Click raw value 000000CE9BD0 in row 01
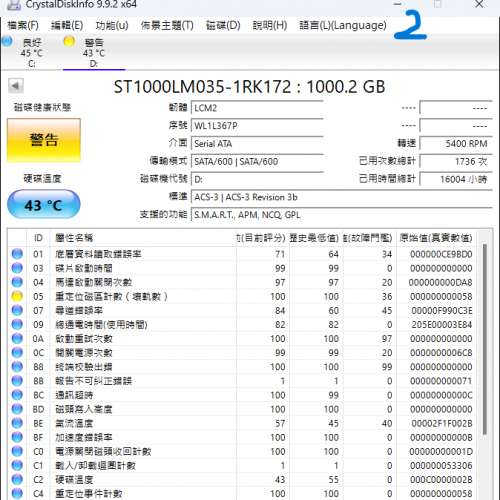Image resolution: width=500 pixels, height=500 pixels. click(x=441, y=254)
